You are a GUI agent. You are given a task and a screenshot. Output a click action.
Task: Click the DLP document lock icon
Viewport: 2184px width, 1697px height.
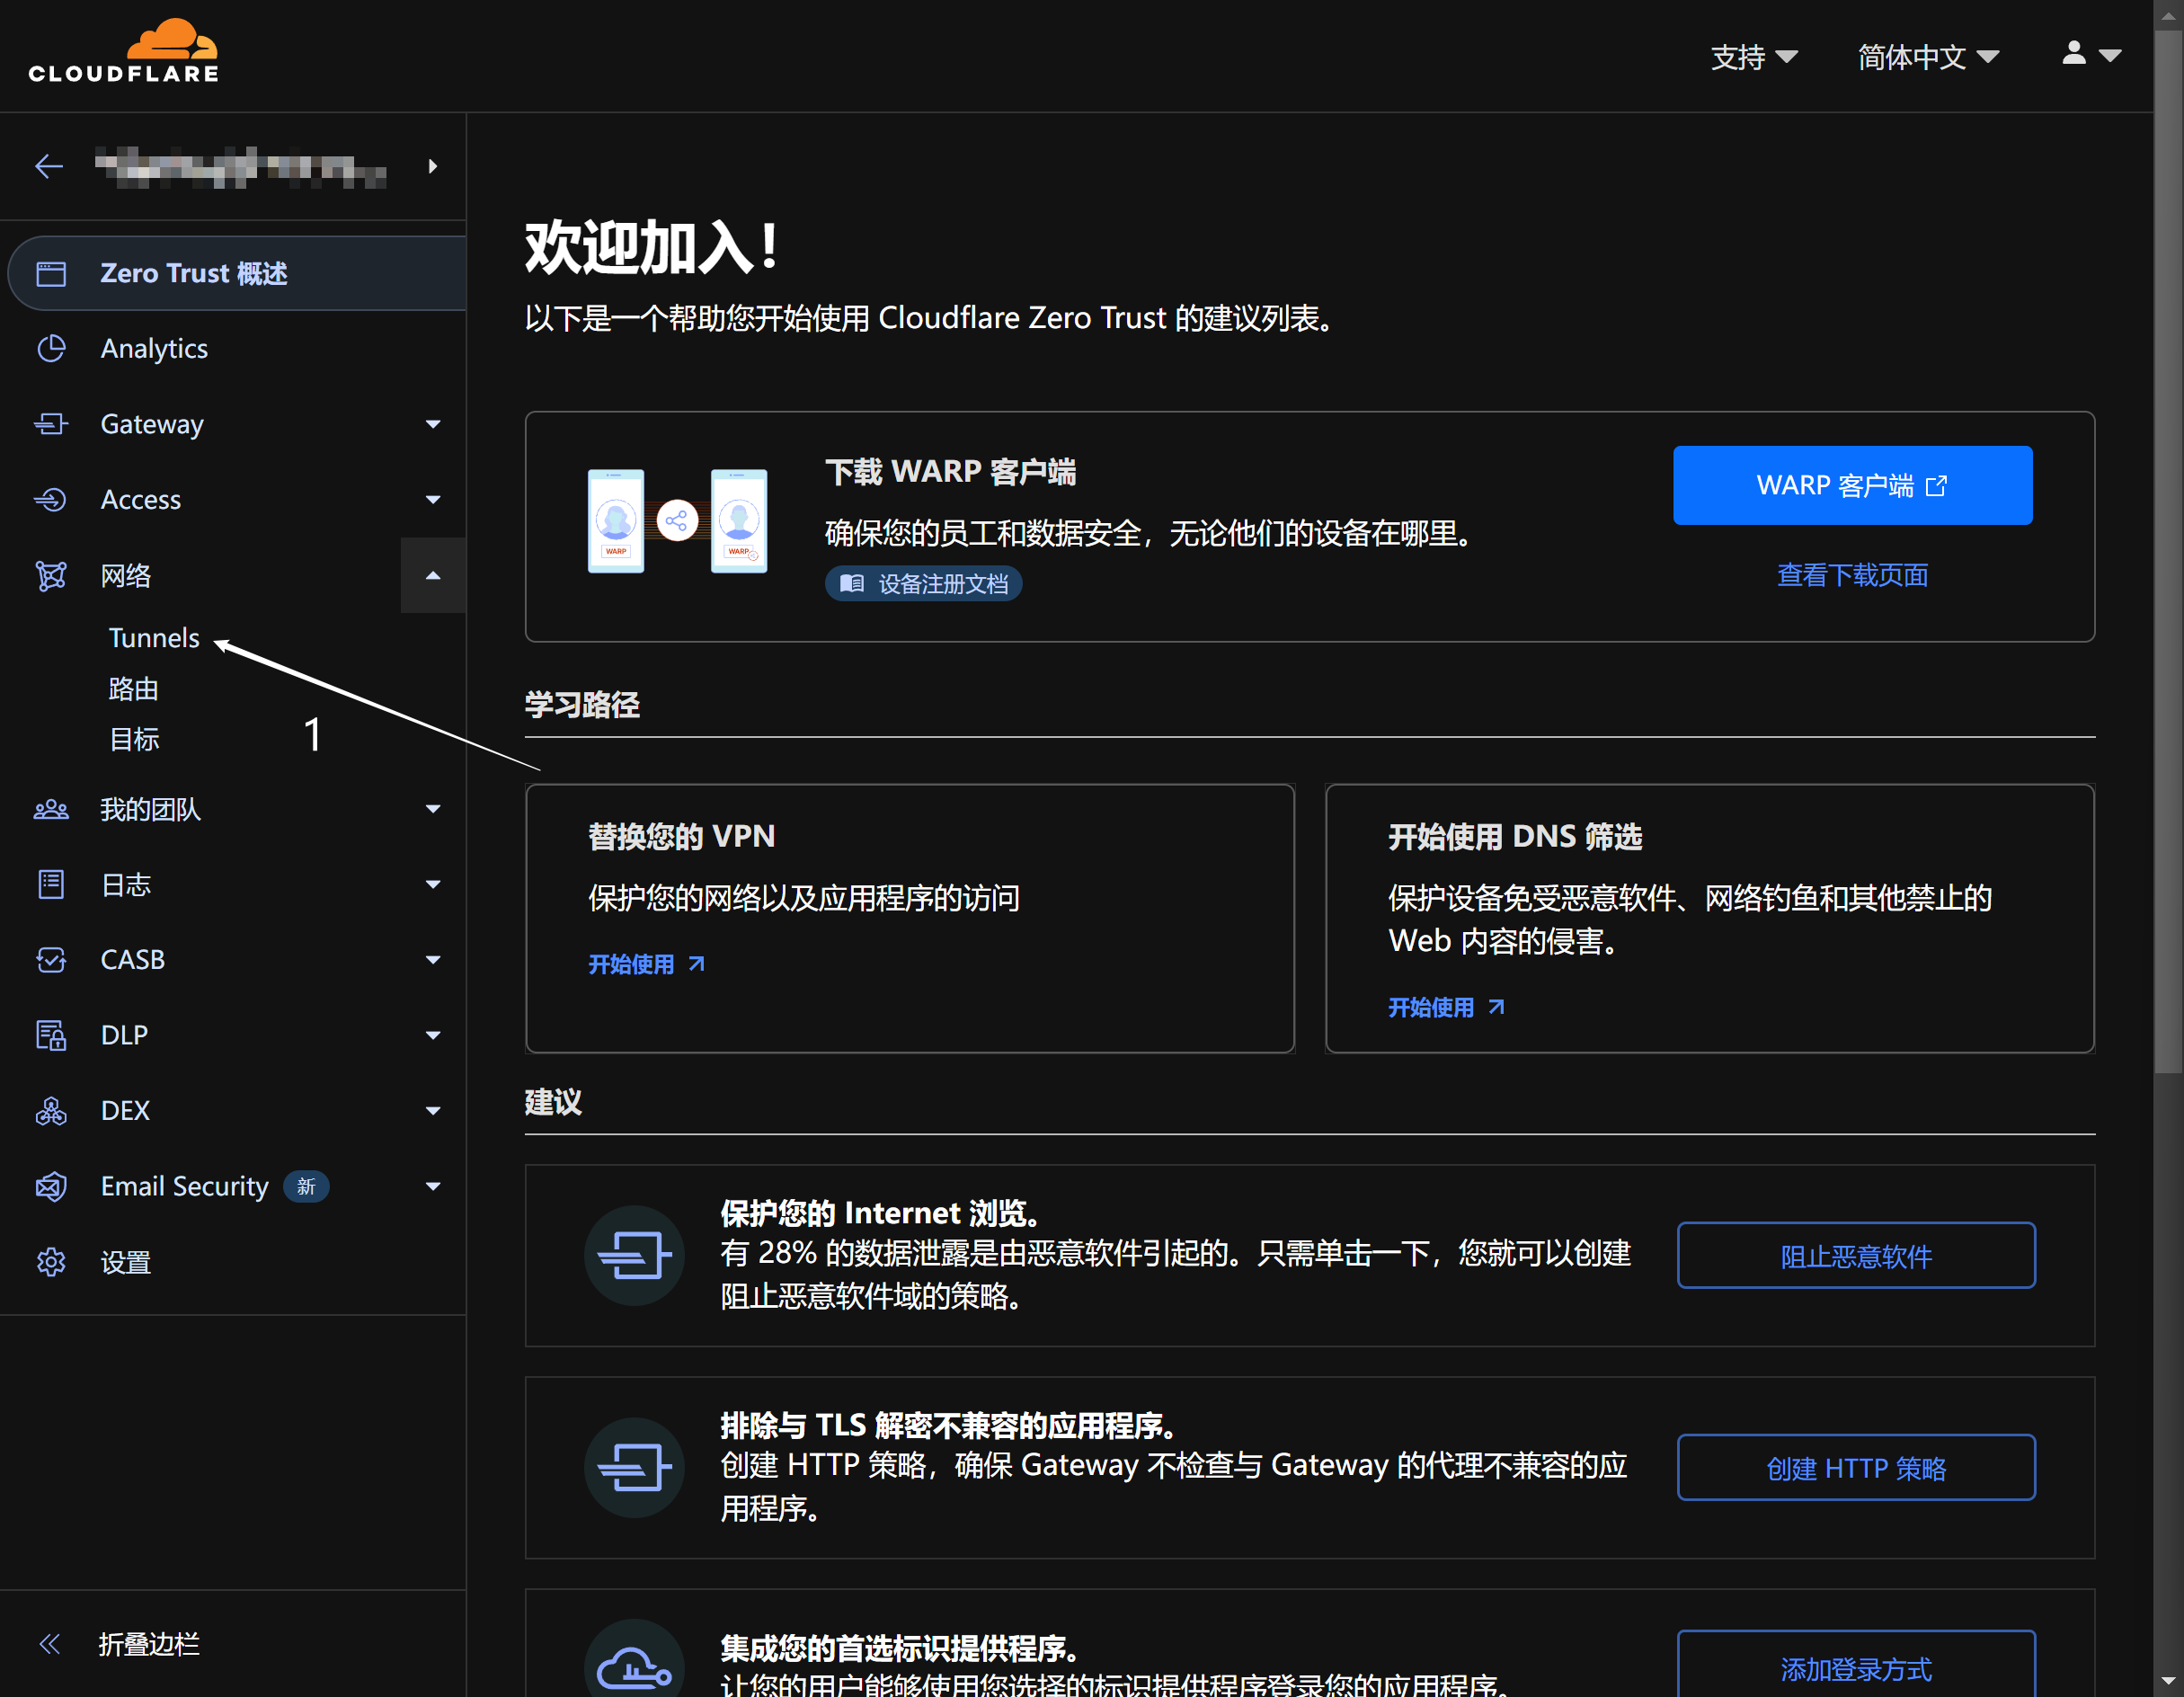[51, 1035]
